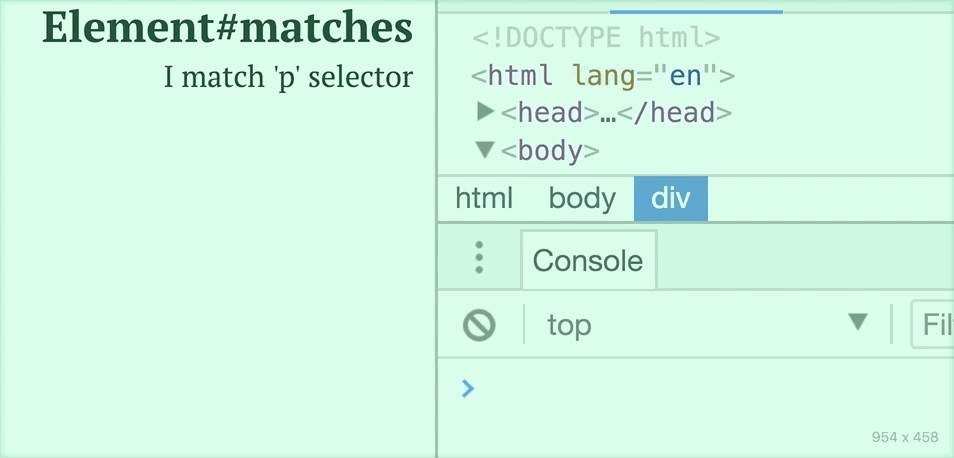Open the three-dot drawer menu

click(479, 257)
